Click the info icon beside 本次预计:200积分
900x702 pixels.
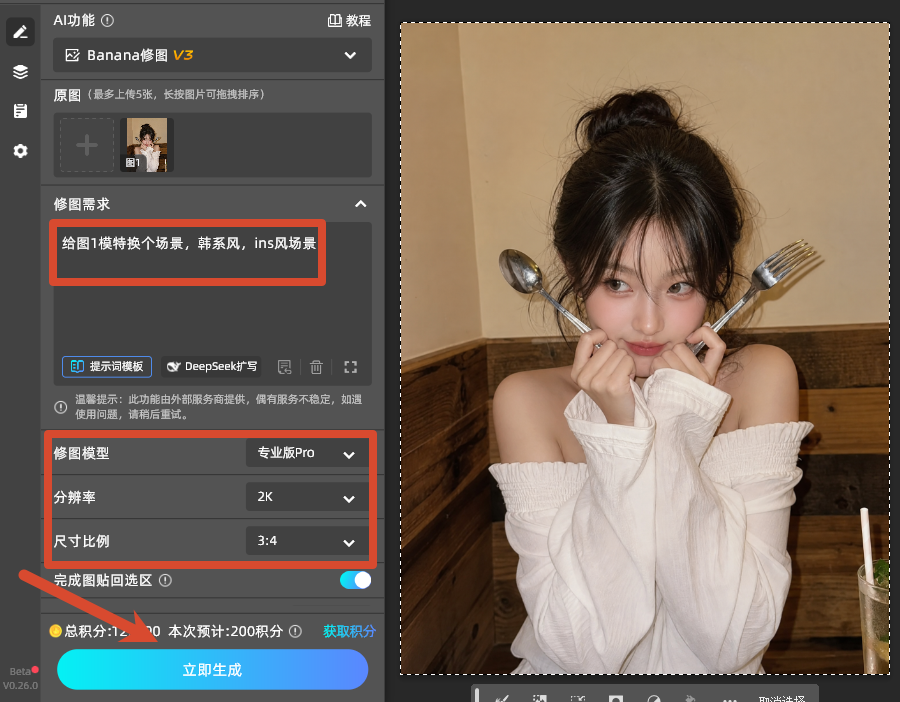pyautogui.click(x=295, y=631)
